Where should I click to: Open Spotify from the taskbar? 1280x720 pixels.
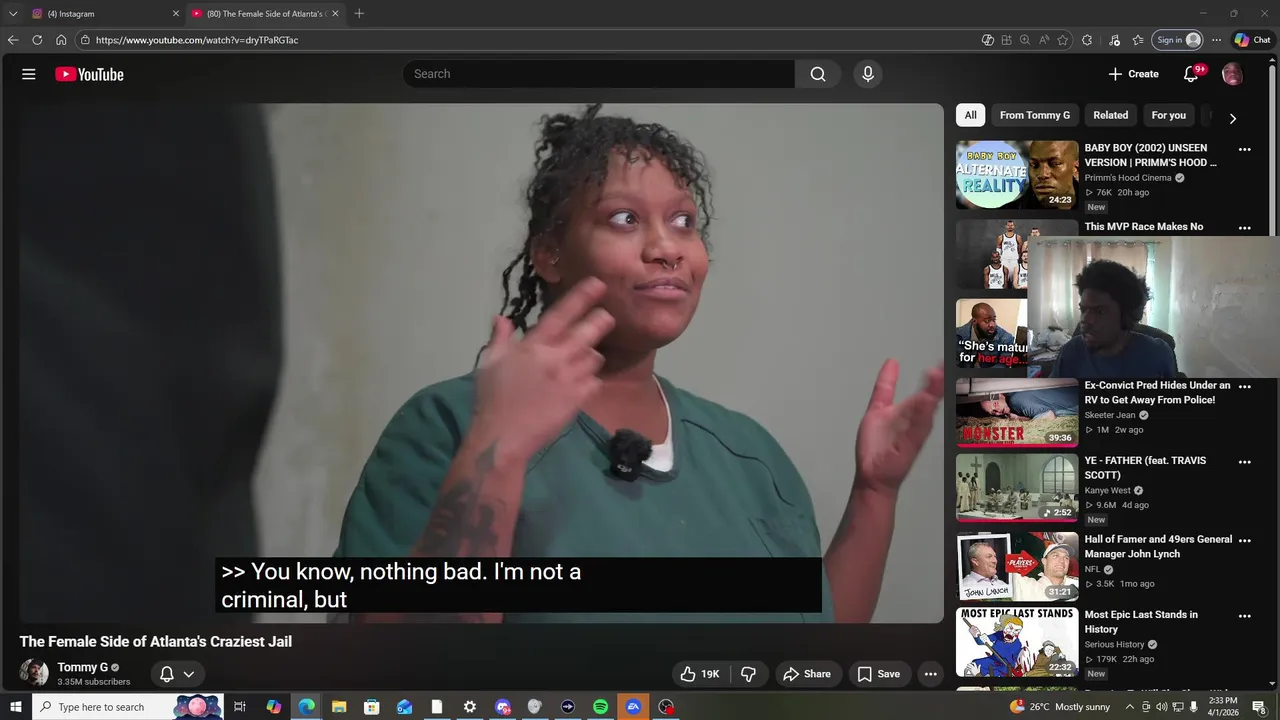(600, 707)
